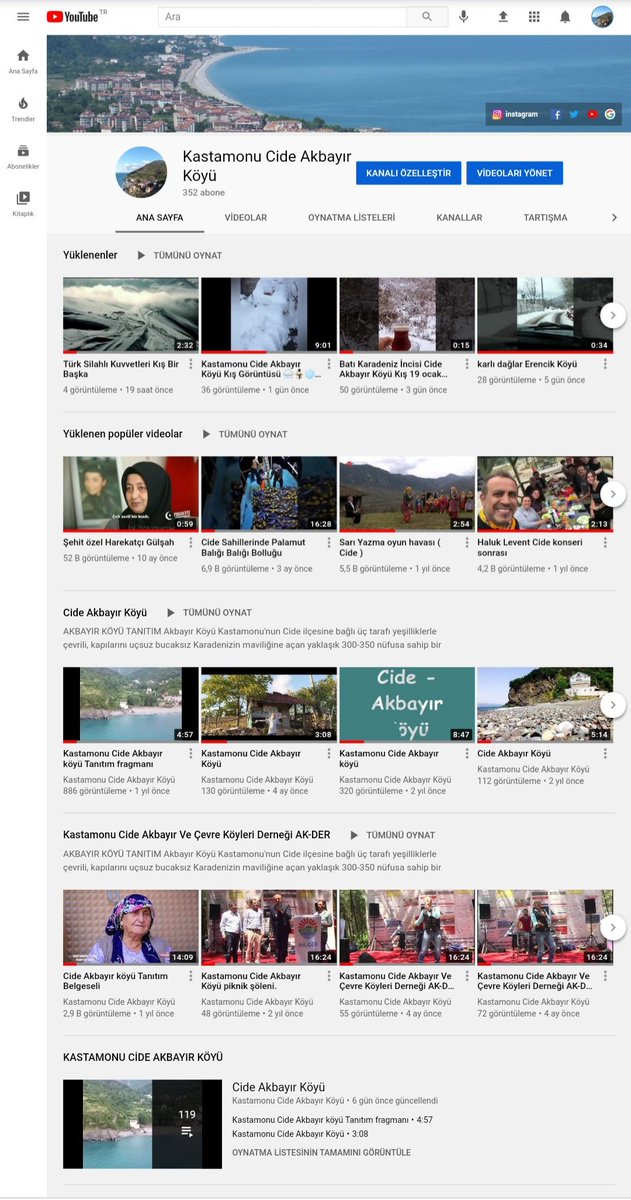
Task: Start voice search with microphone icon
Action: tap(464, 17)
